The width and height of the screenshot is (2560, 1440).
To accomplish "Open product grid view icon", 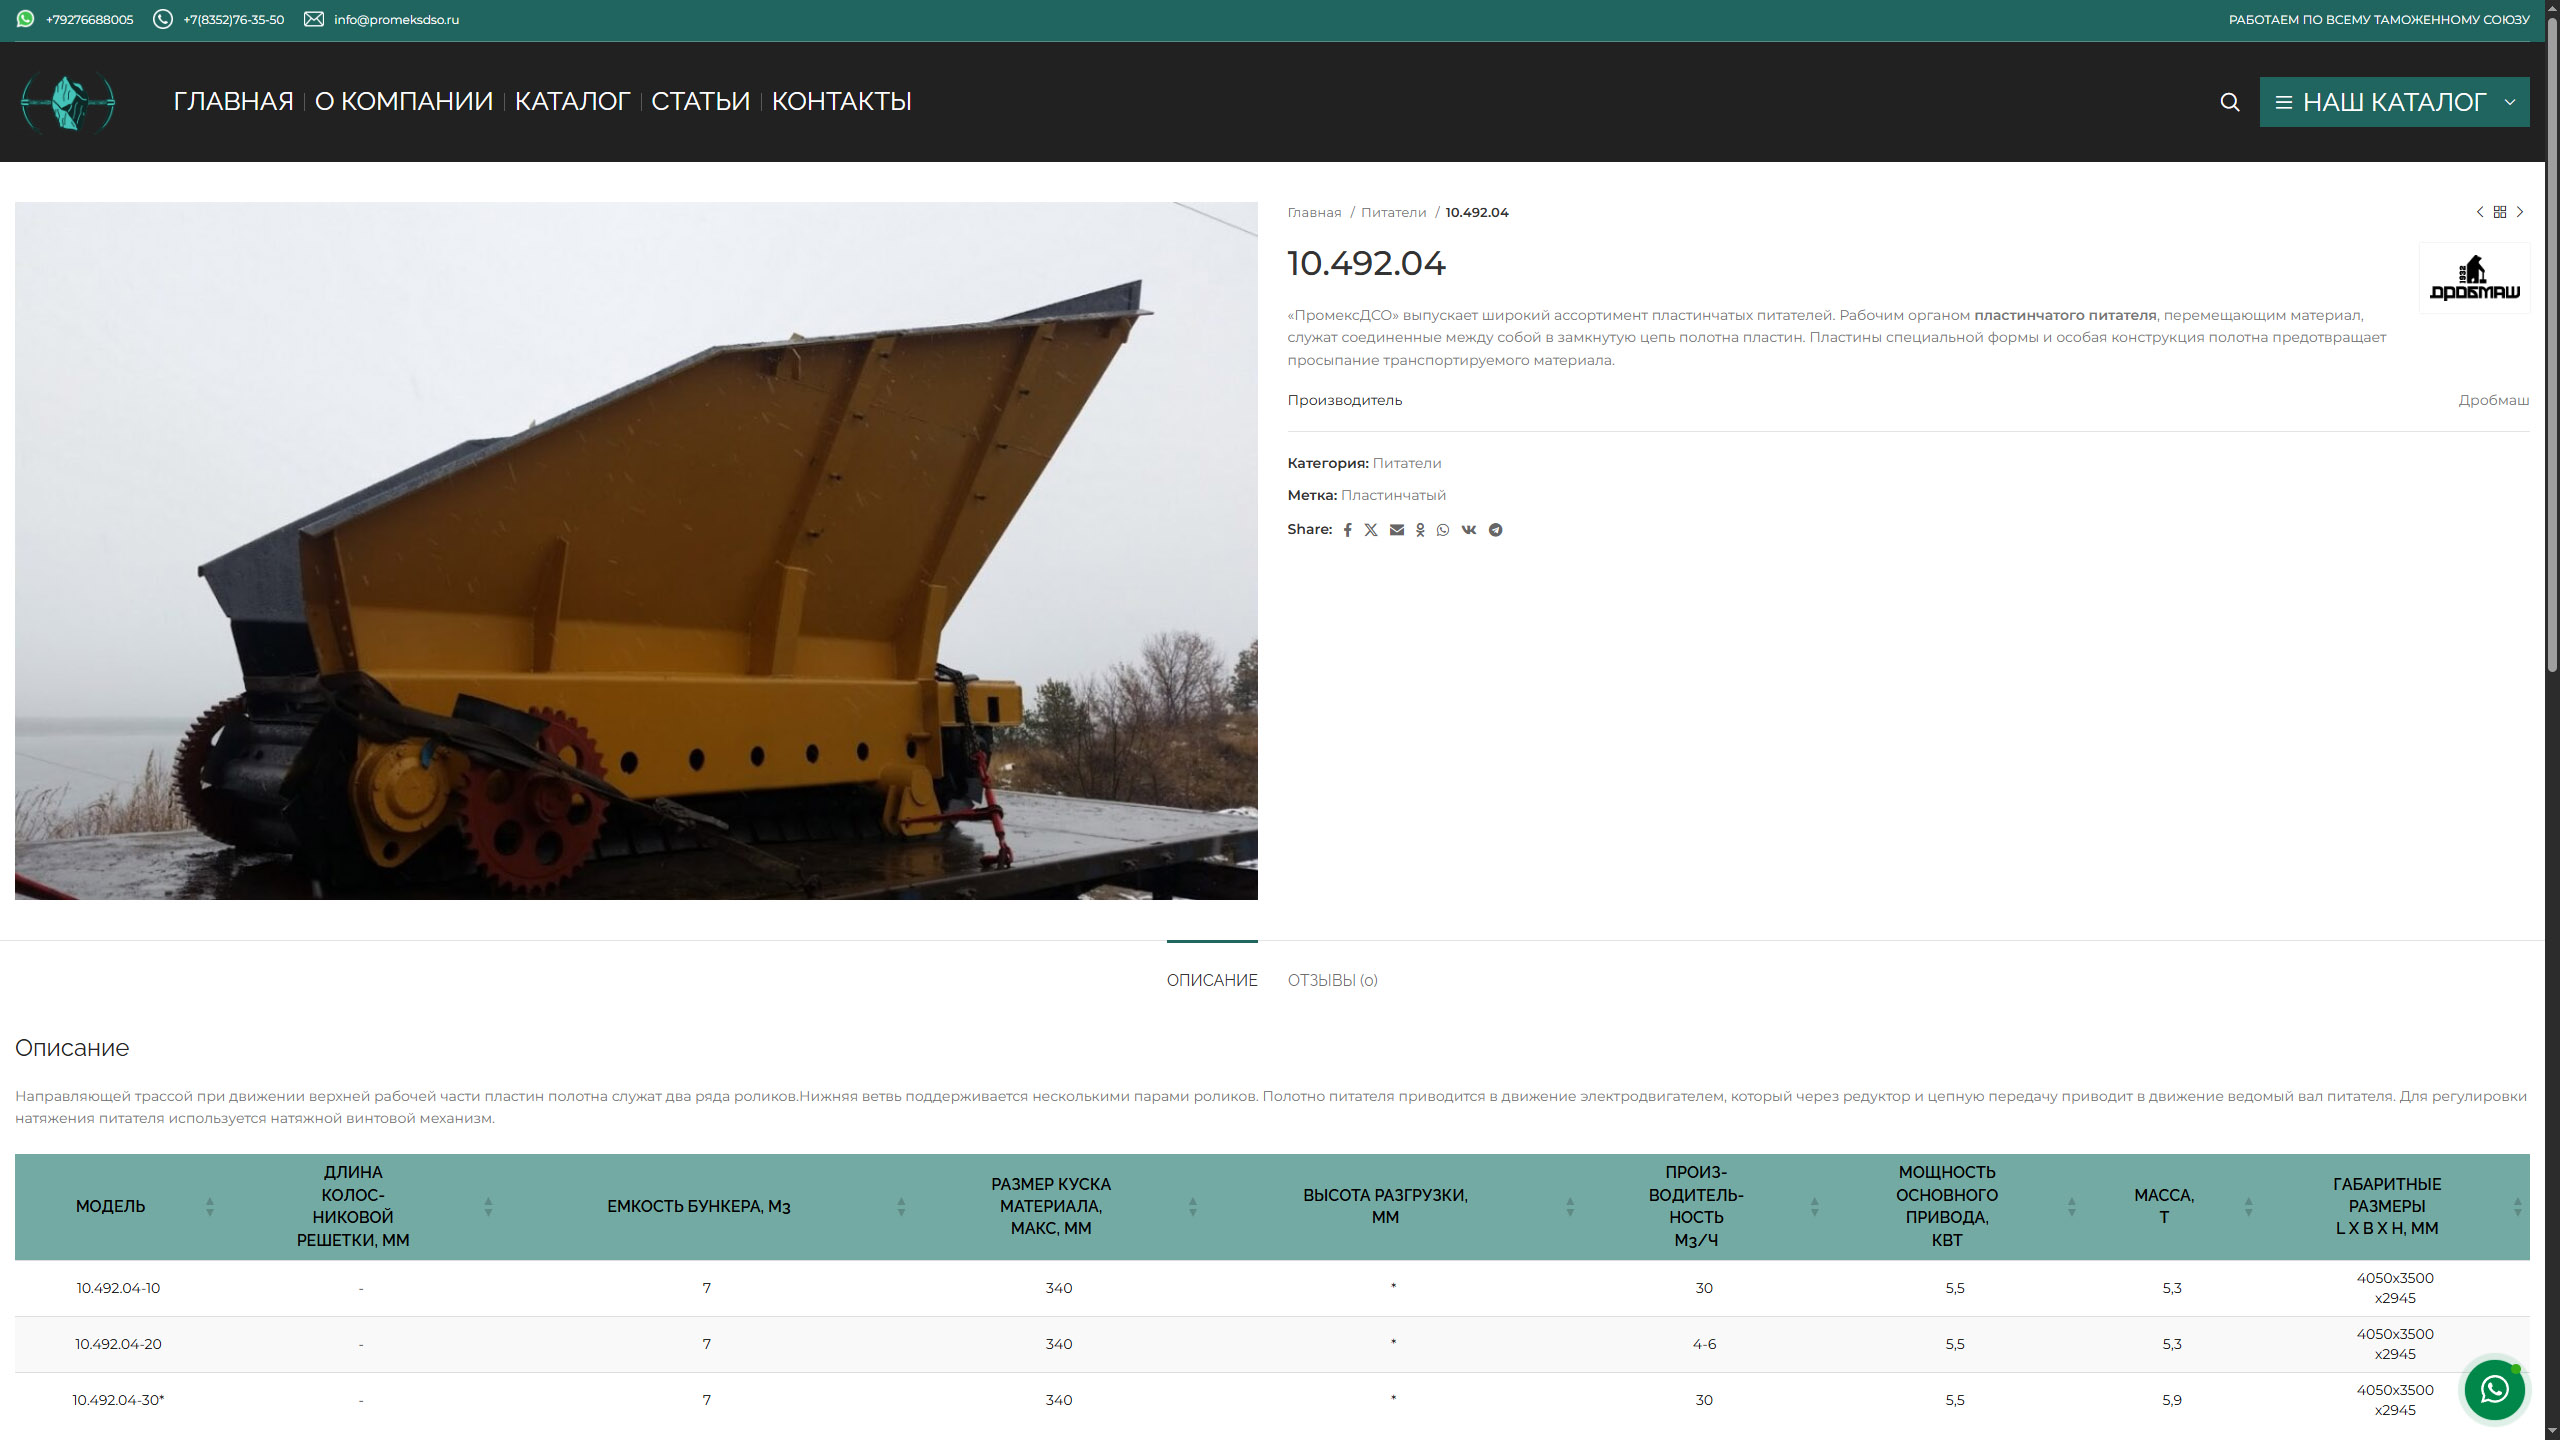I will pyautogui.click(x=2499, y=212).
